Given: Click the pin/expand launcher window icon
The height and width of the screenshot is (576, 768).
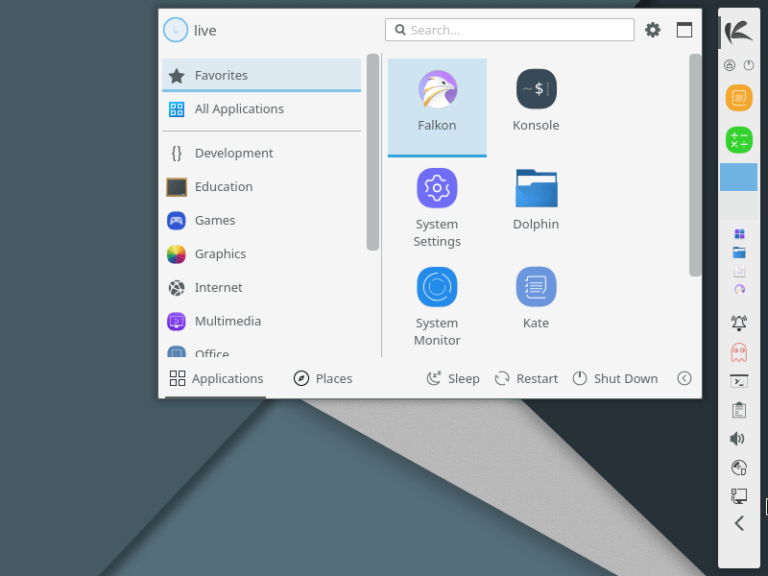Looking at the screenshot, I should pos(684,30).
